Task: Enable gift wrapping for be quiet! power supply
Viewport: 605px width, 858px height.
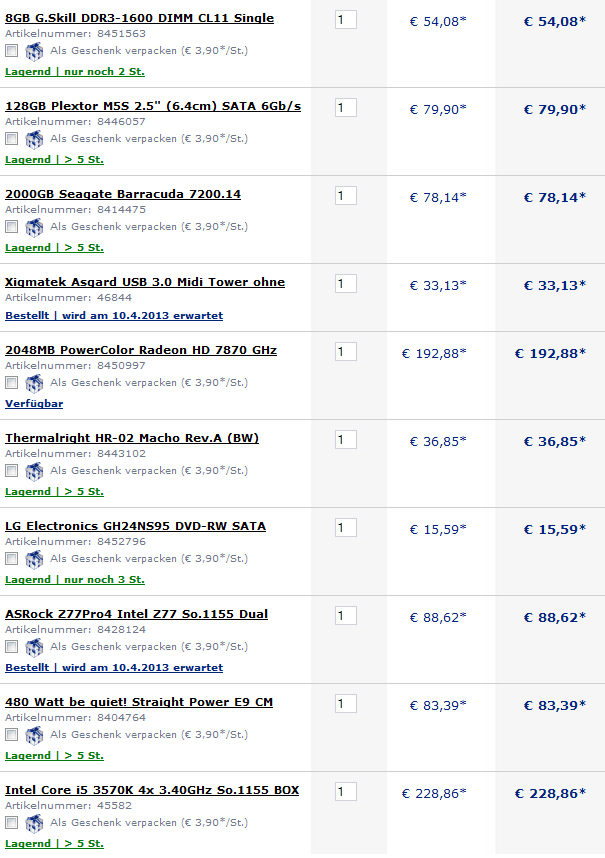Action: pyautogui.click(x=11, y=735)
